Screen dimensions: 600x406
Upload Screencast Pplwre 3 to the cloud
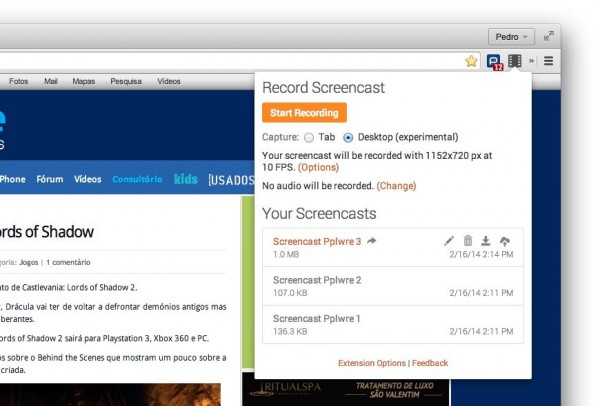[505, 241]
